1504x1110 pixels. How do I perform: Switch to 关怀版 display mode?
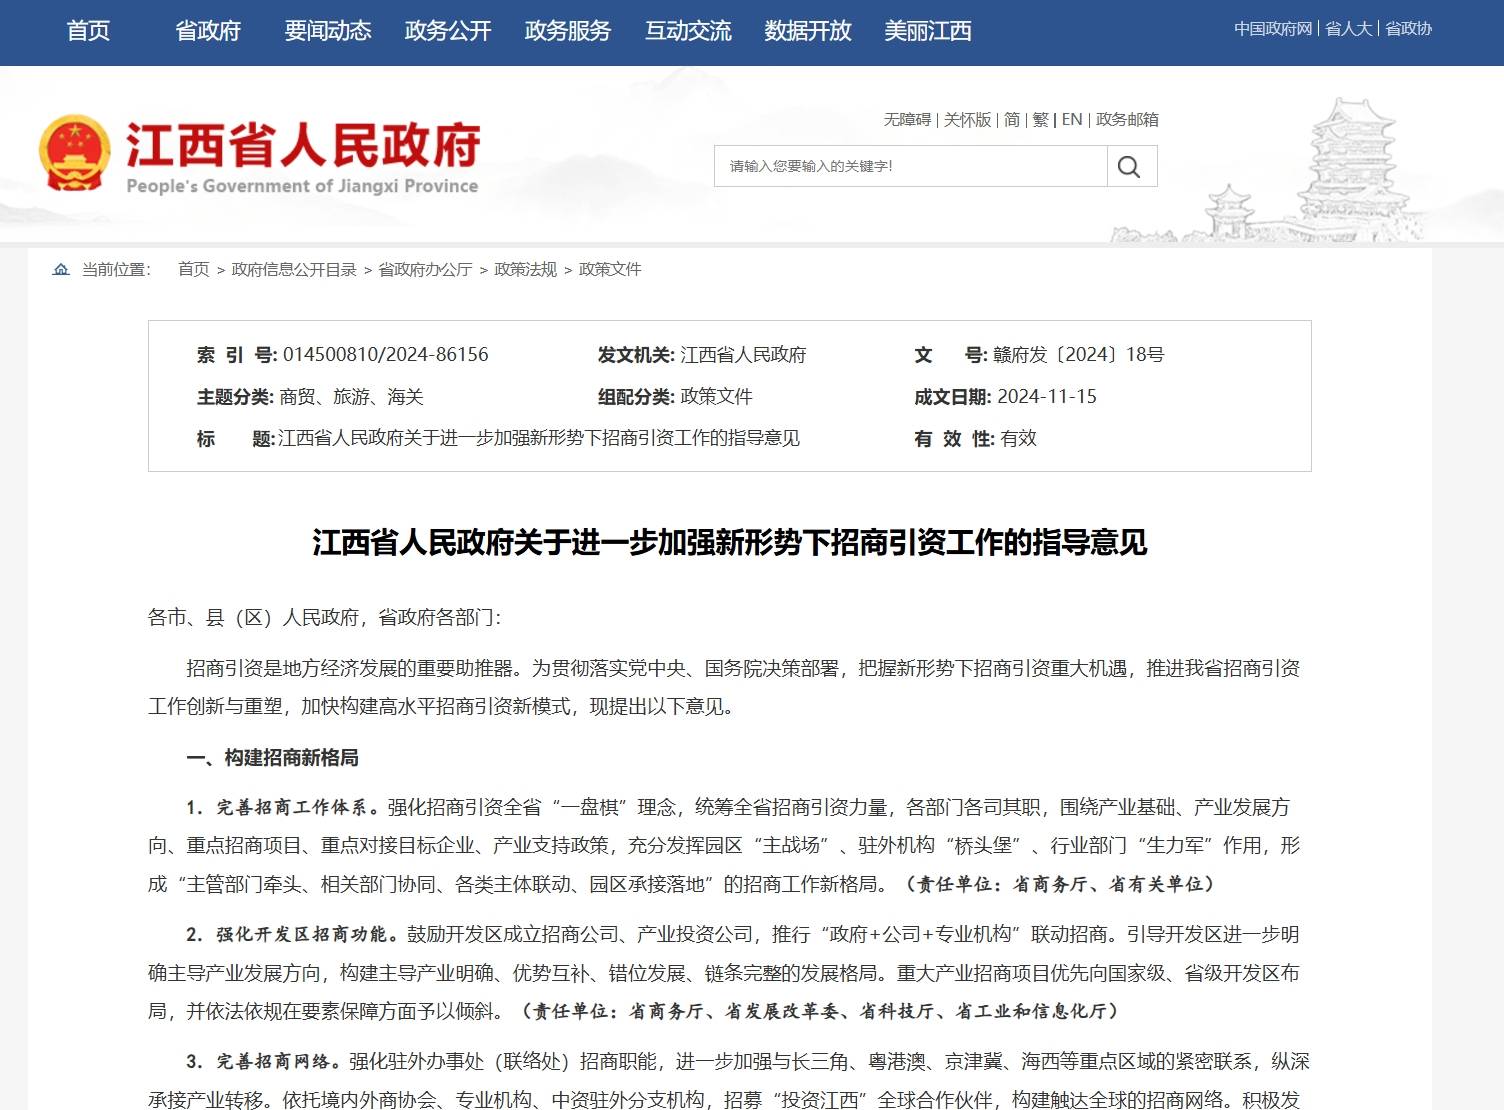tap(967, 120)
